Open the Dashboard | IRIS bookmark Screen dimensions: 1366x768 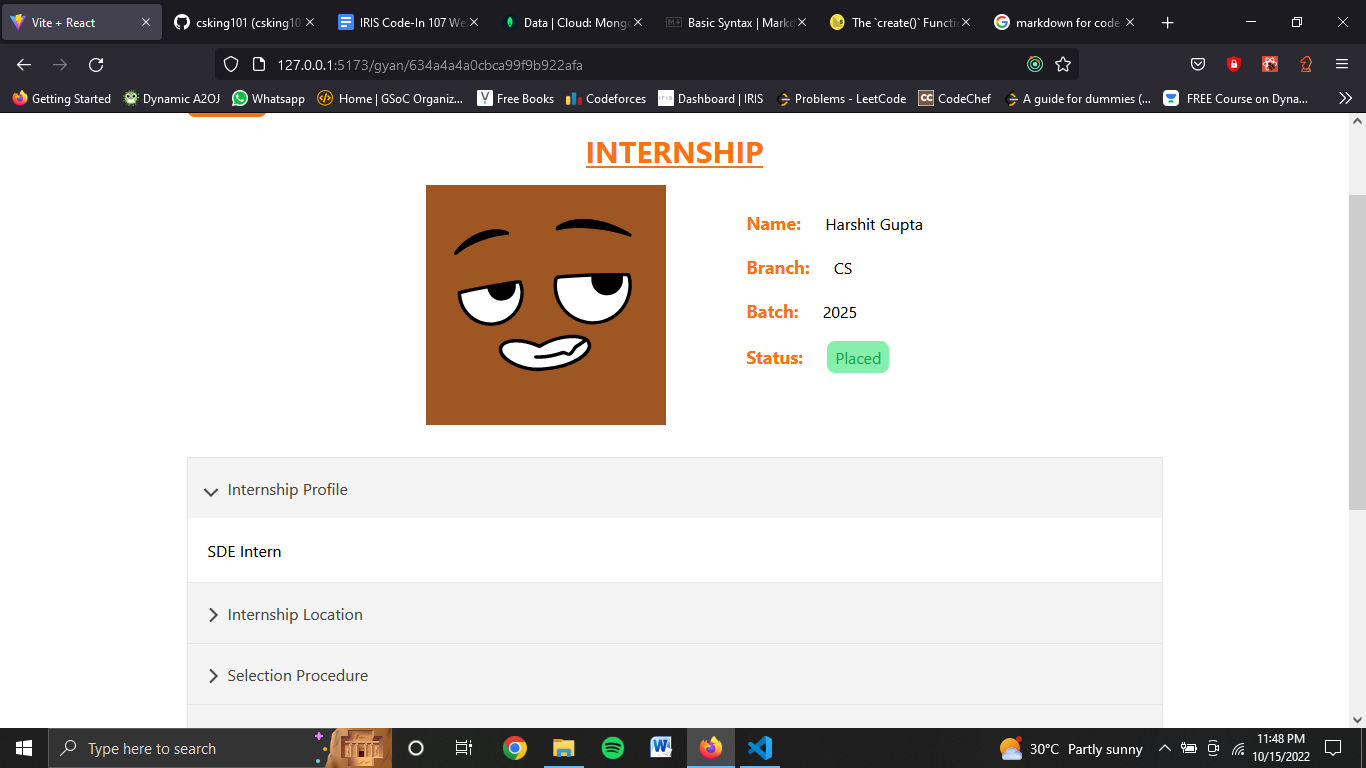[x=711, y=98]
